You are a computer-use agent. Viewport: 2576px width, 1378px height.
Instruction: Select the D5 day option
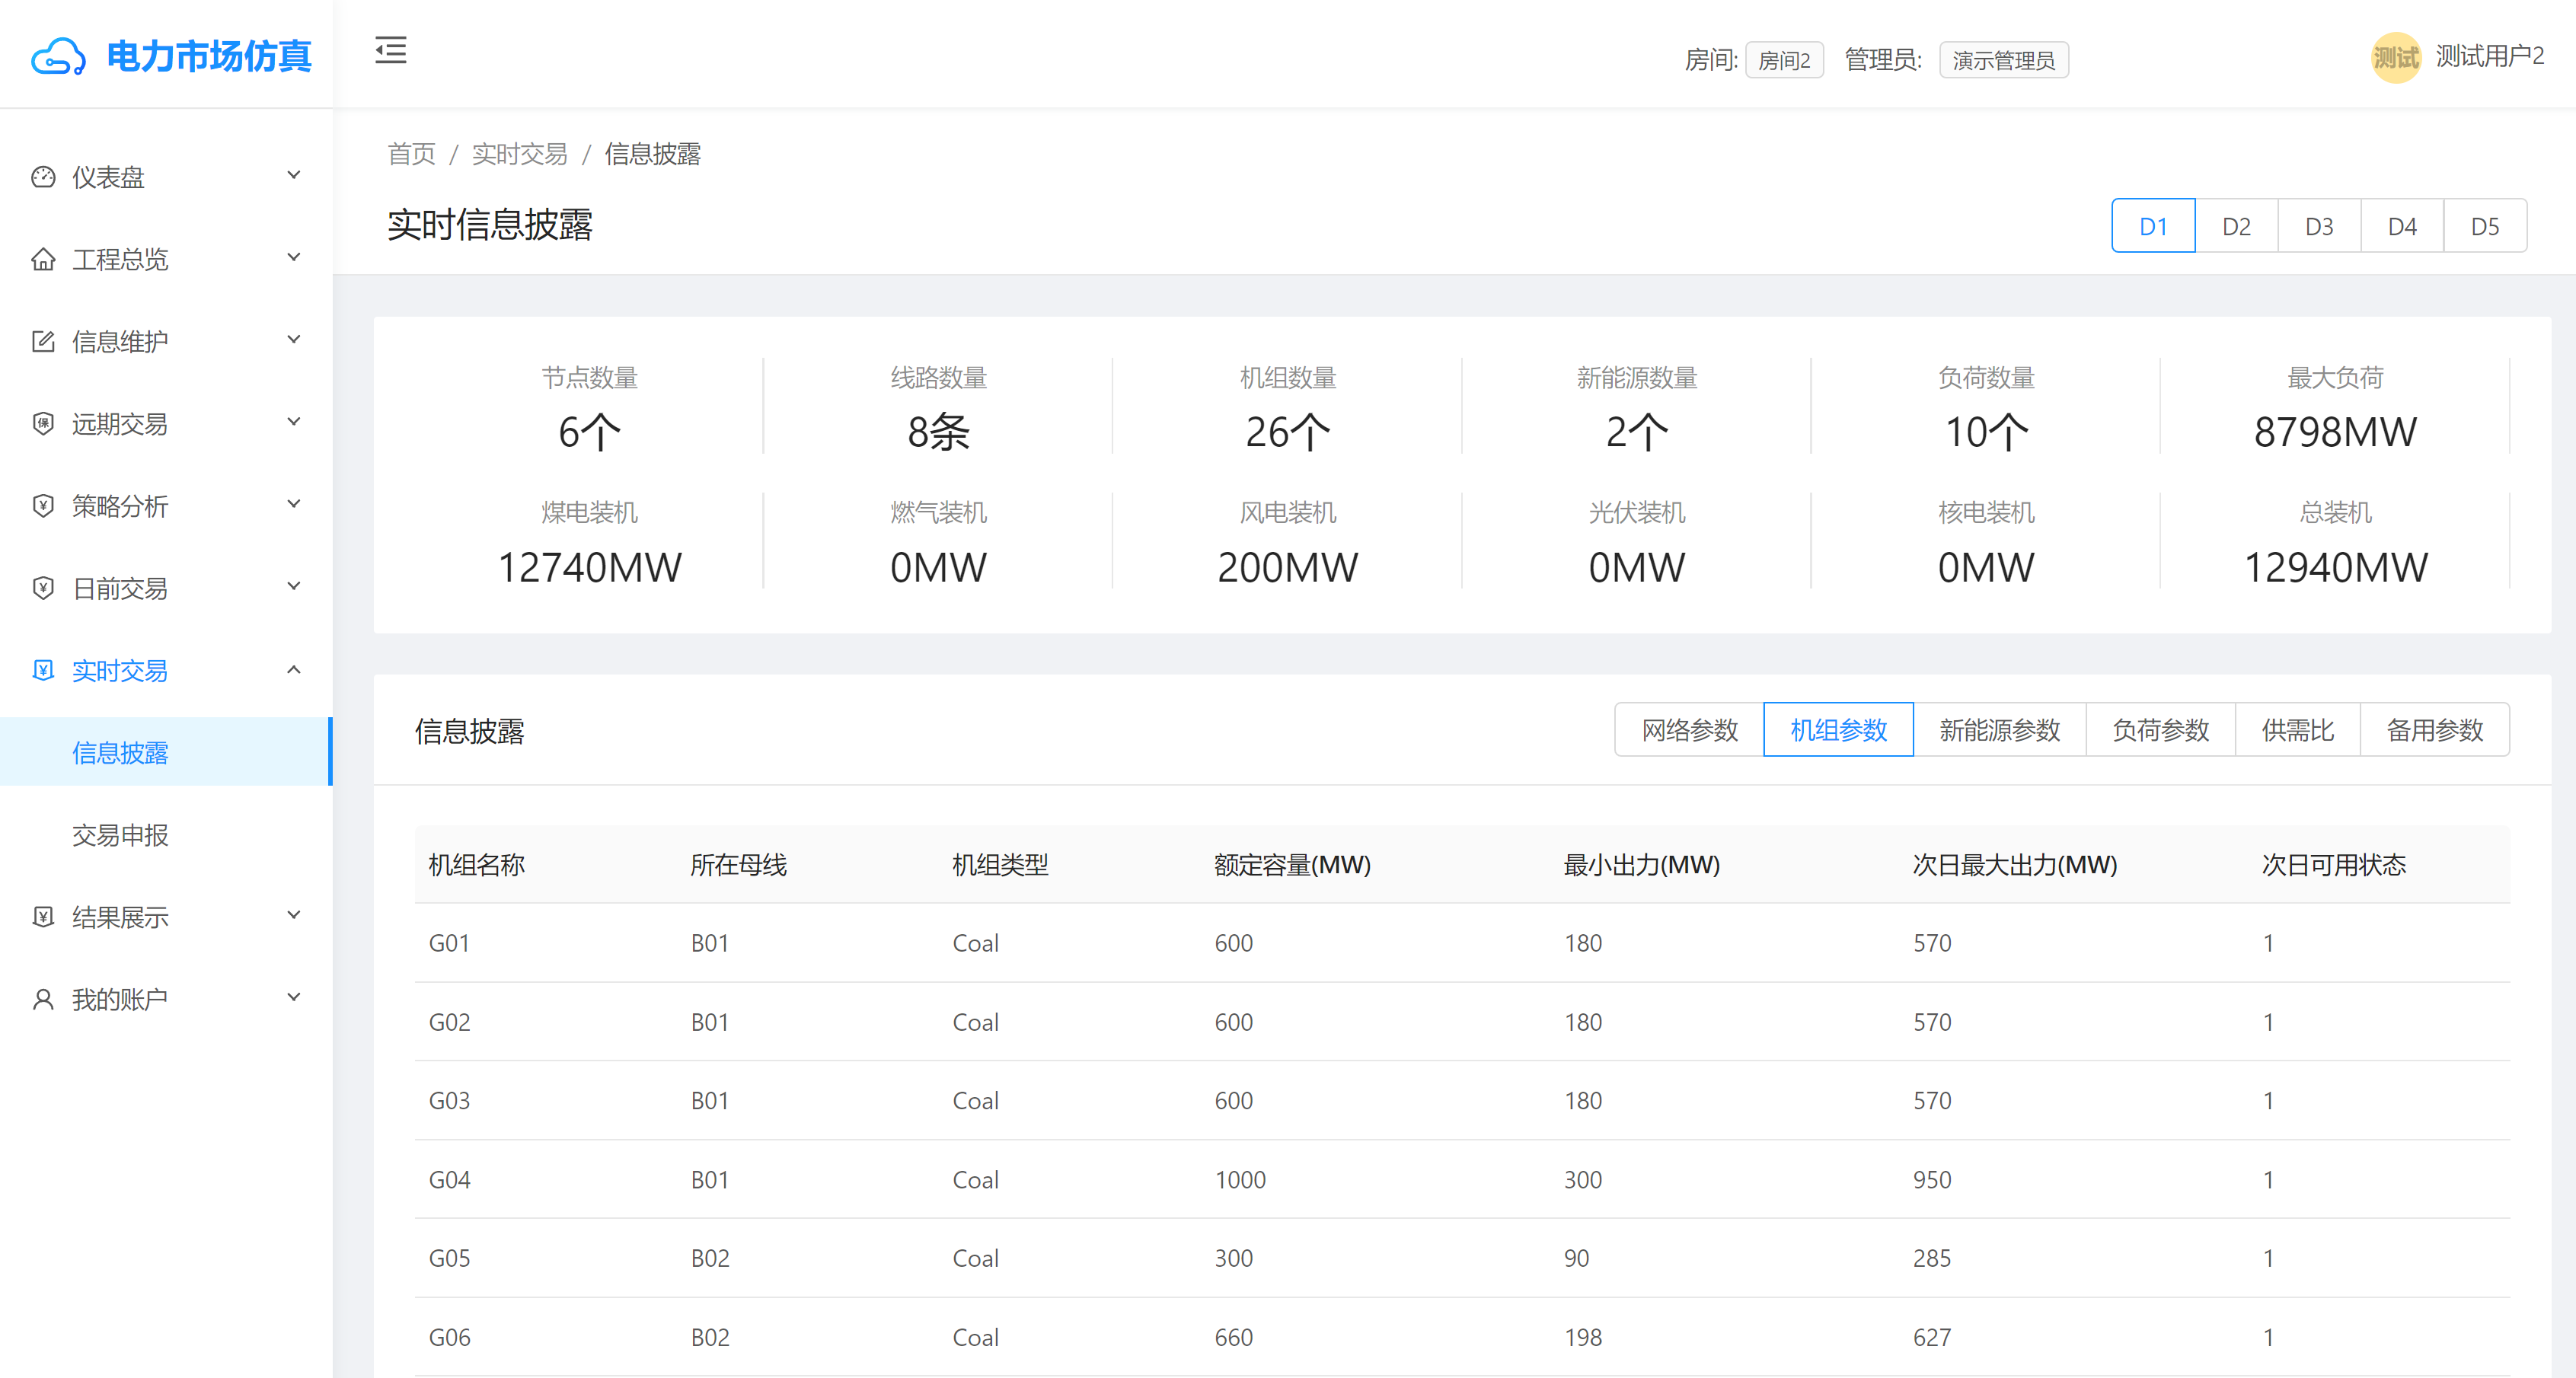(x=2485, y=226)
